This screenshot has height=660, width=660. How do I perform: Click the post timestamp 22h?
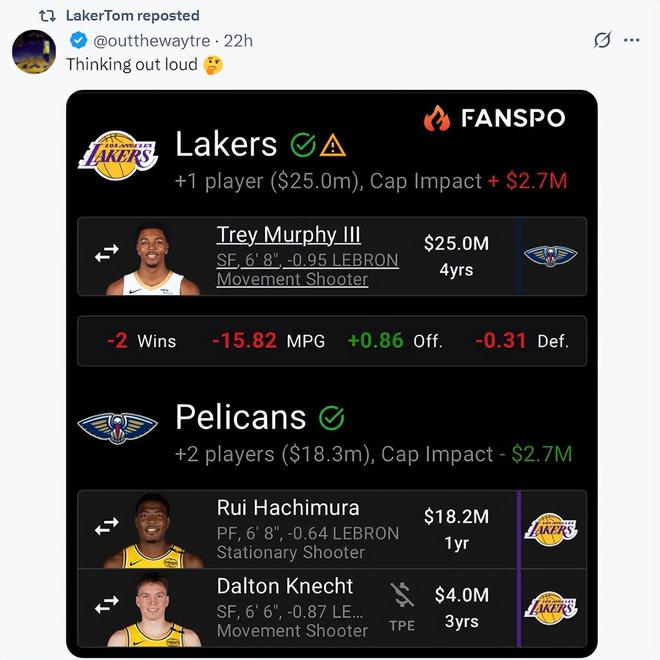coord(238,41)
